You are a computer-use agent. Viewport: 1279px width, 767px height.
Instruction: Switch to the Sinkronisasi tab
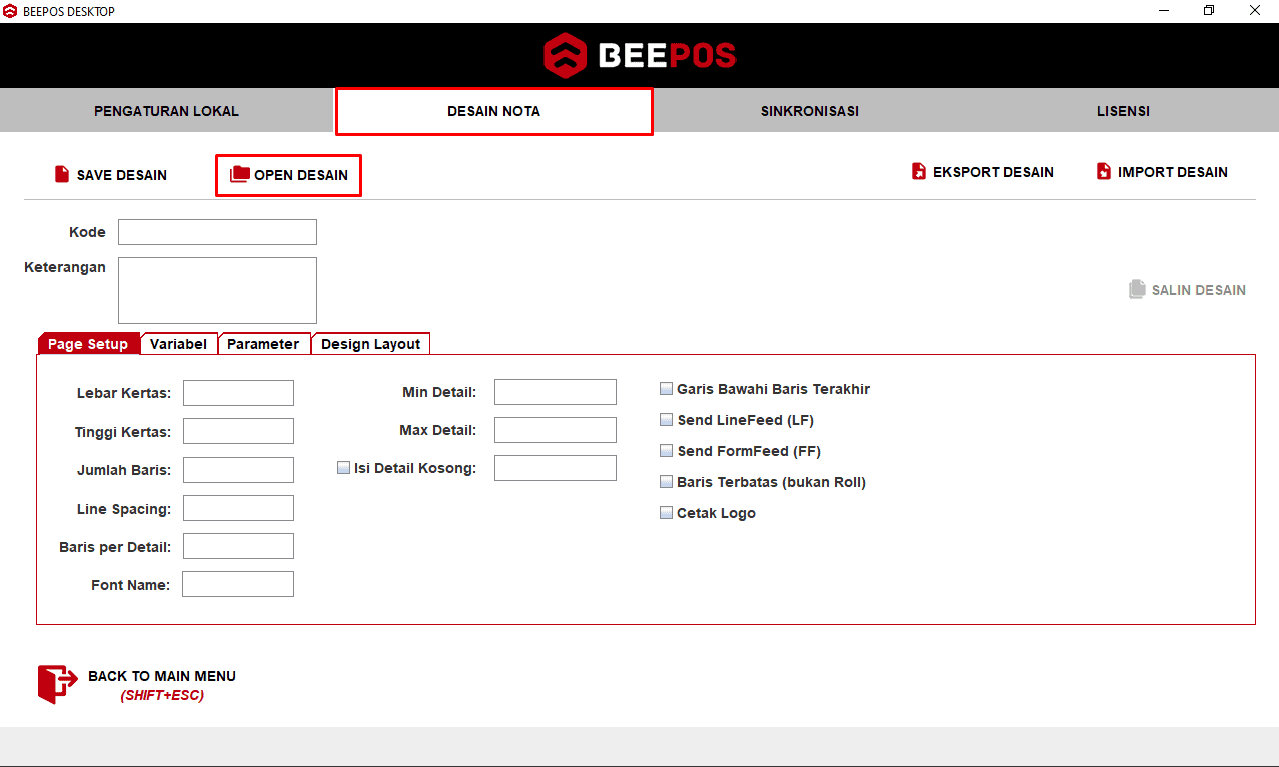point(810,110)
